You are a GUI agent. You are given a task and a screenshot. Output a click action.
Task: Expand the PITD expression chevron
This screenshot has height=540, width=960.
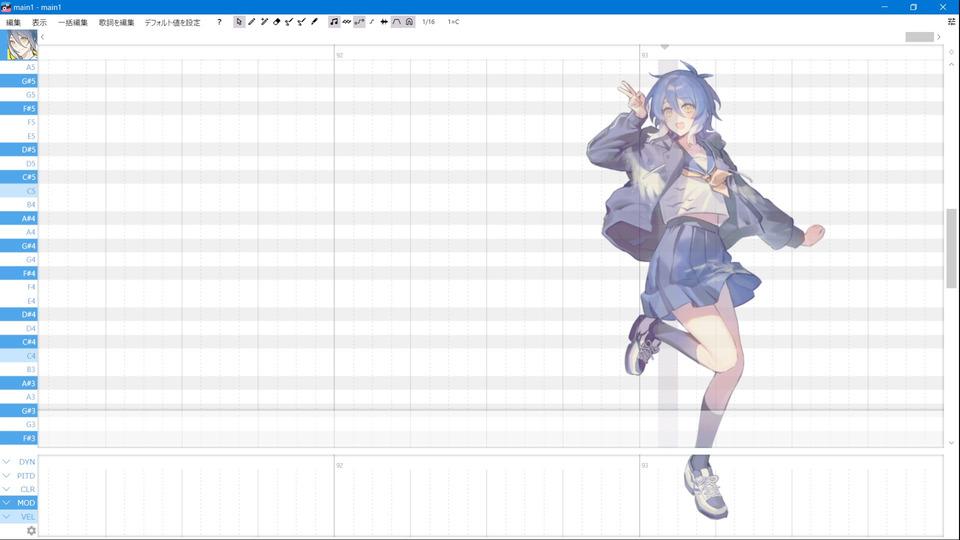[6, 476]
